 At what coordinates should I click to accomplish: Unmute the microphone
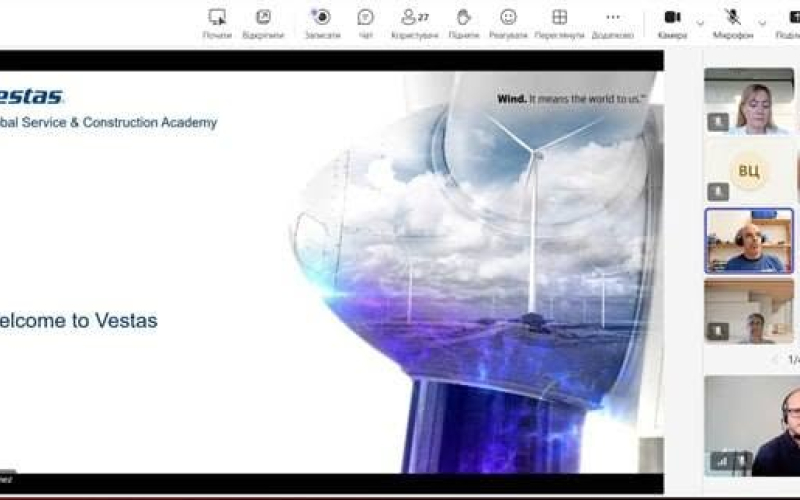(733, 23)
